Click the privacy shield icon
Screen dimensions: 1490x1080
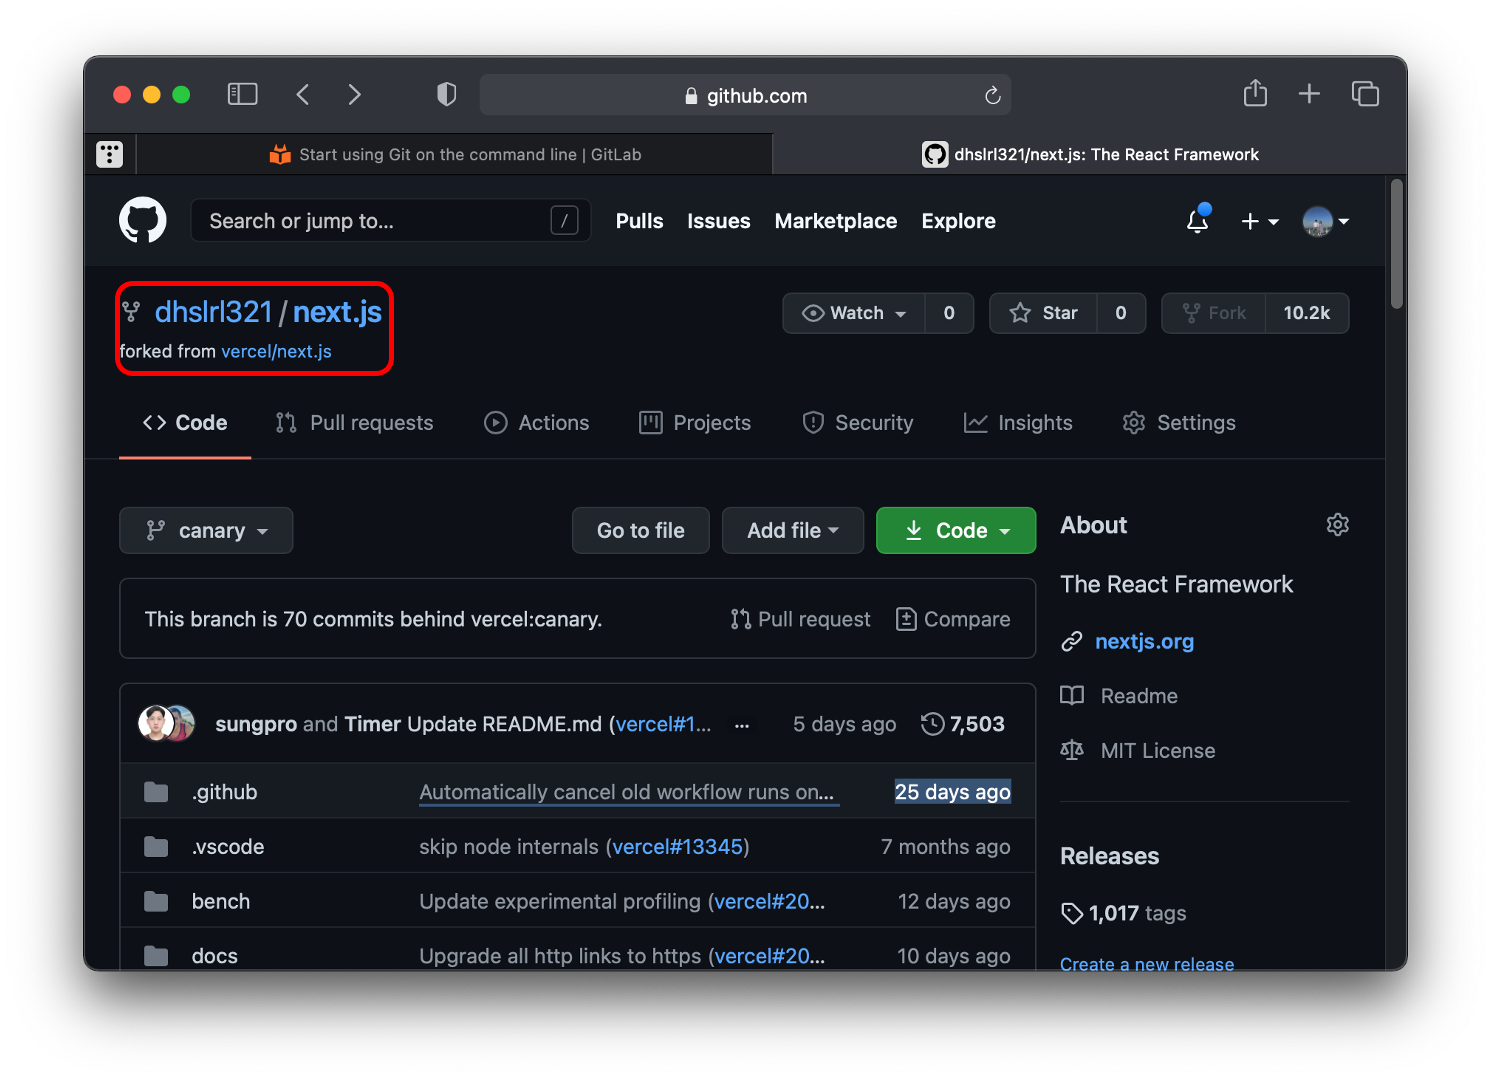(447, 94)
